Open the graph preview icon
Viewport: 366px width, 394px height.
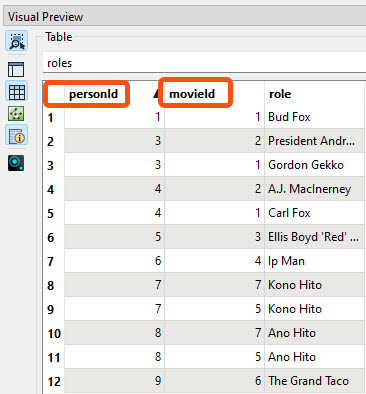pyautogui.click(x=16, y=114)
